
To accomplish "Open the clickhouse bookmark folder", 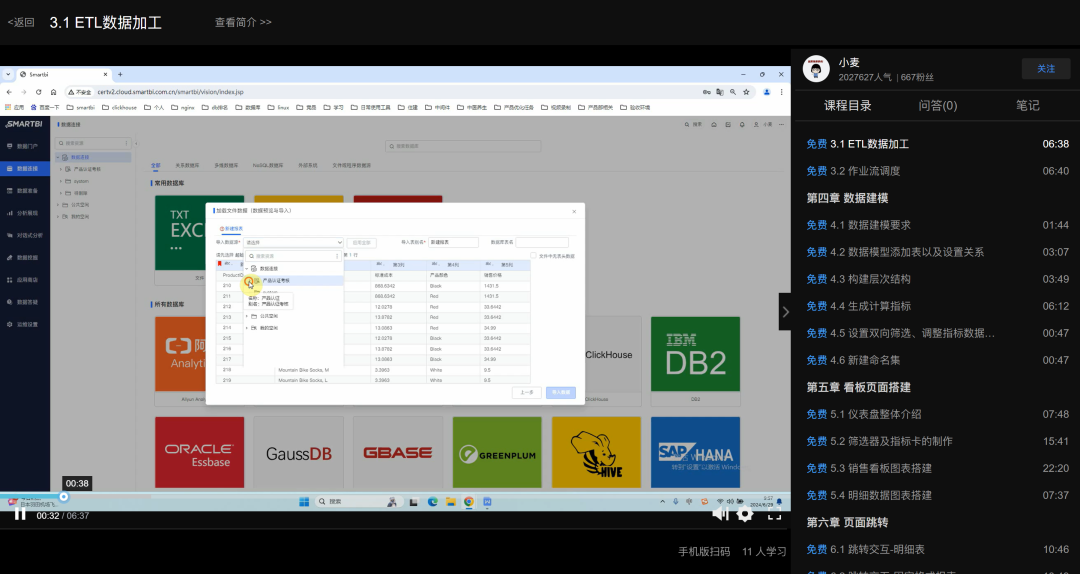I will [x=119, y=107].
